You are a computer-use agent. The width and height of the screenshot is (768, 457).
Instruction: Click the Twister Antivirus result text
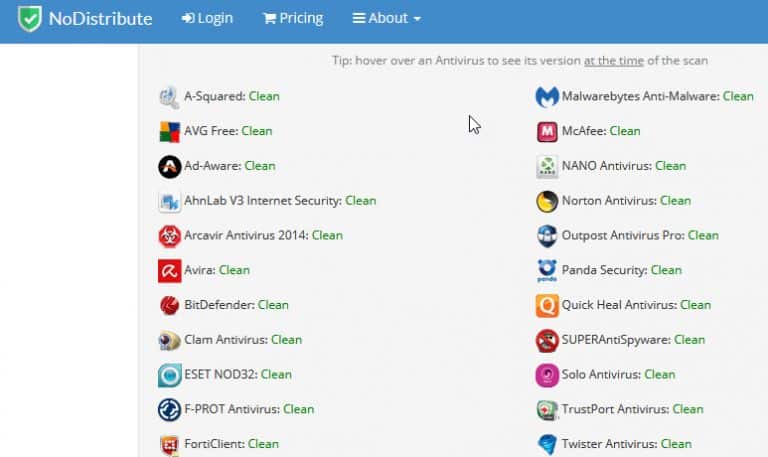coord(627,444)
